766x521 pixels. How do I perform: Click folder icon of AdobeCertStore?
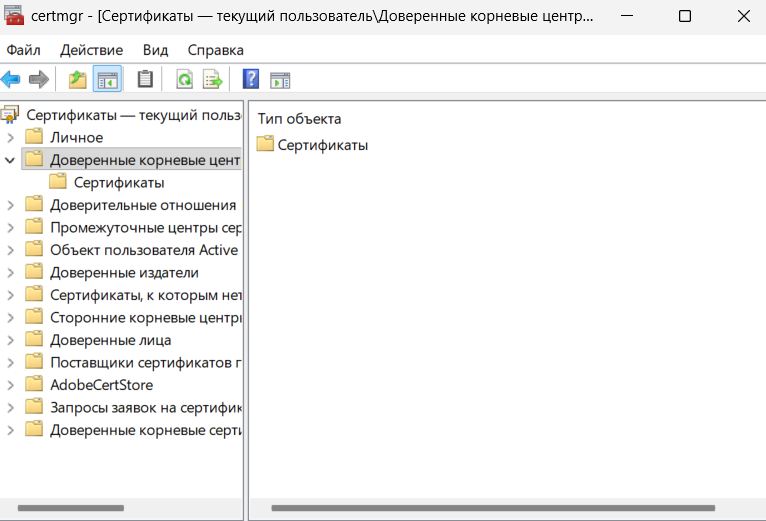tap(34, 384)
